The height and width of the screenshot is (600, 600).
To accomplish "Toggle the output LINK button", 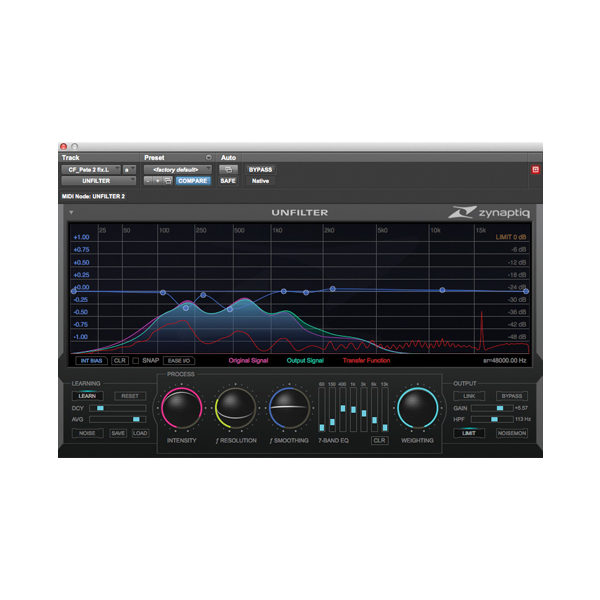I will tap(469, 396).
